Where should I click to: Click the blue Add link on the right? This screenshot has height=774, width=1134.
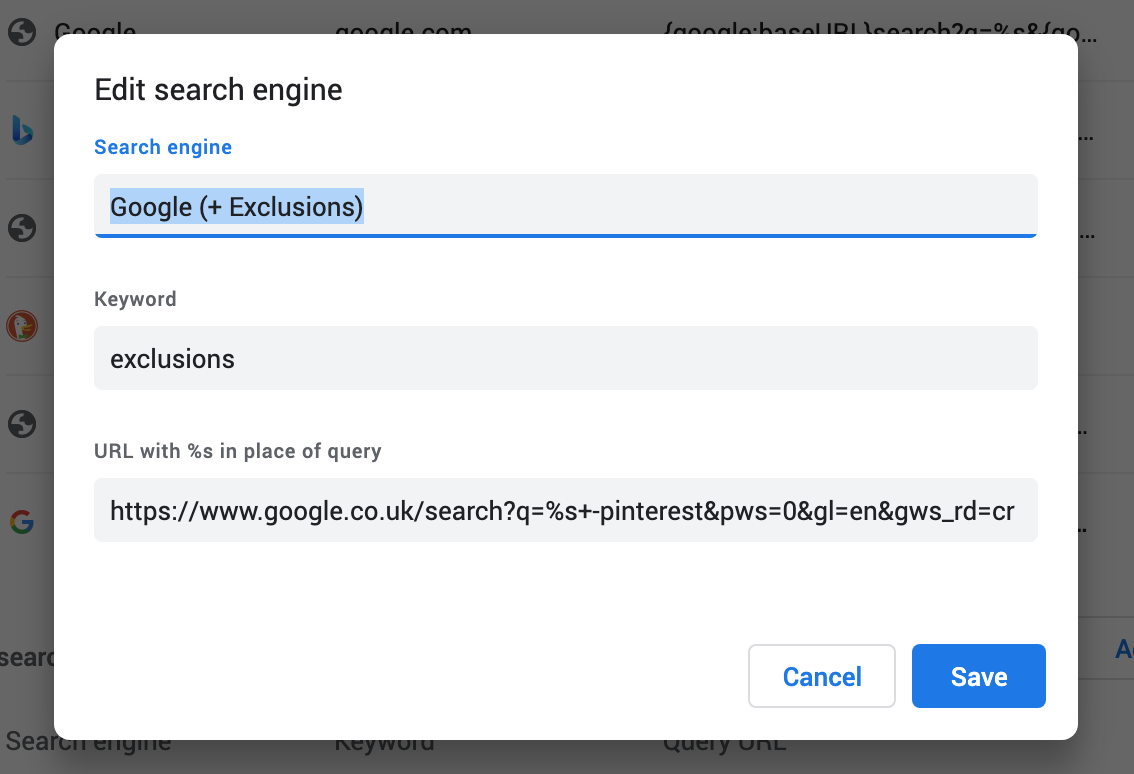[1122, 648]
